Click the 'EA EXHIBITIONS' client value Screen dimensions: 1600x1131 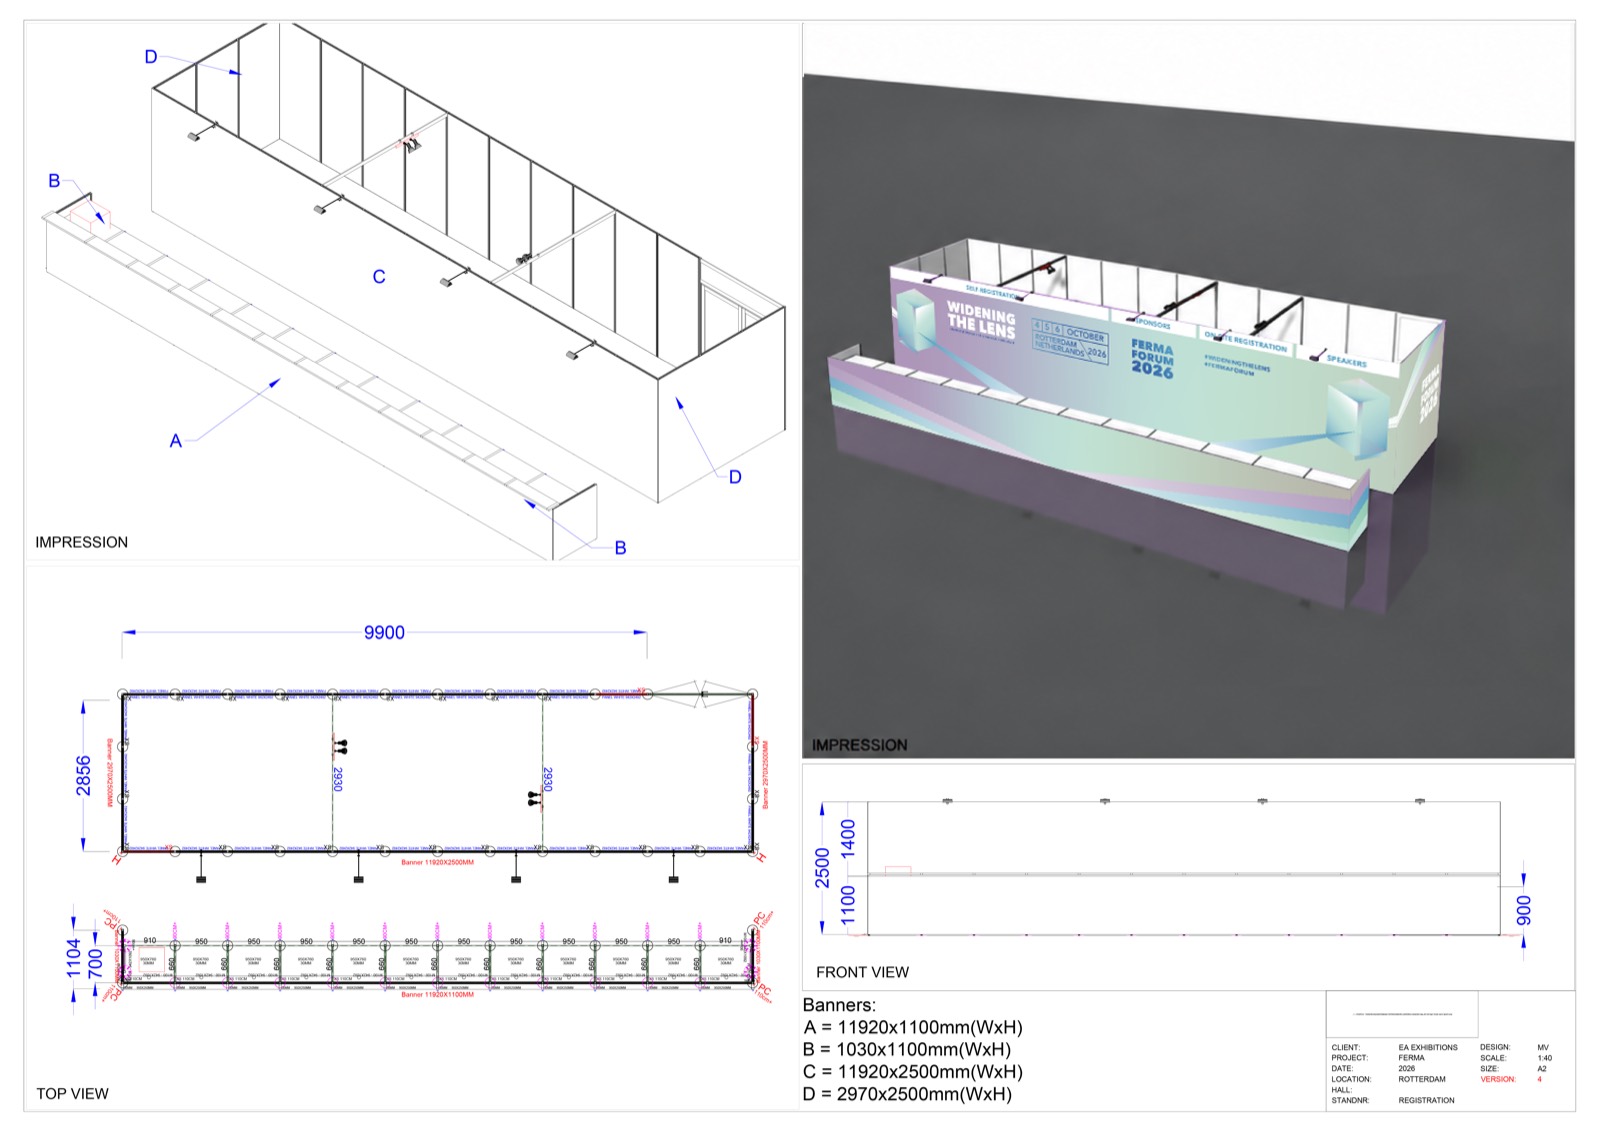(1428, 1047)
